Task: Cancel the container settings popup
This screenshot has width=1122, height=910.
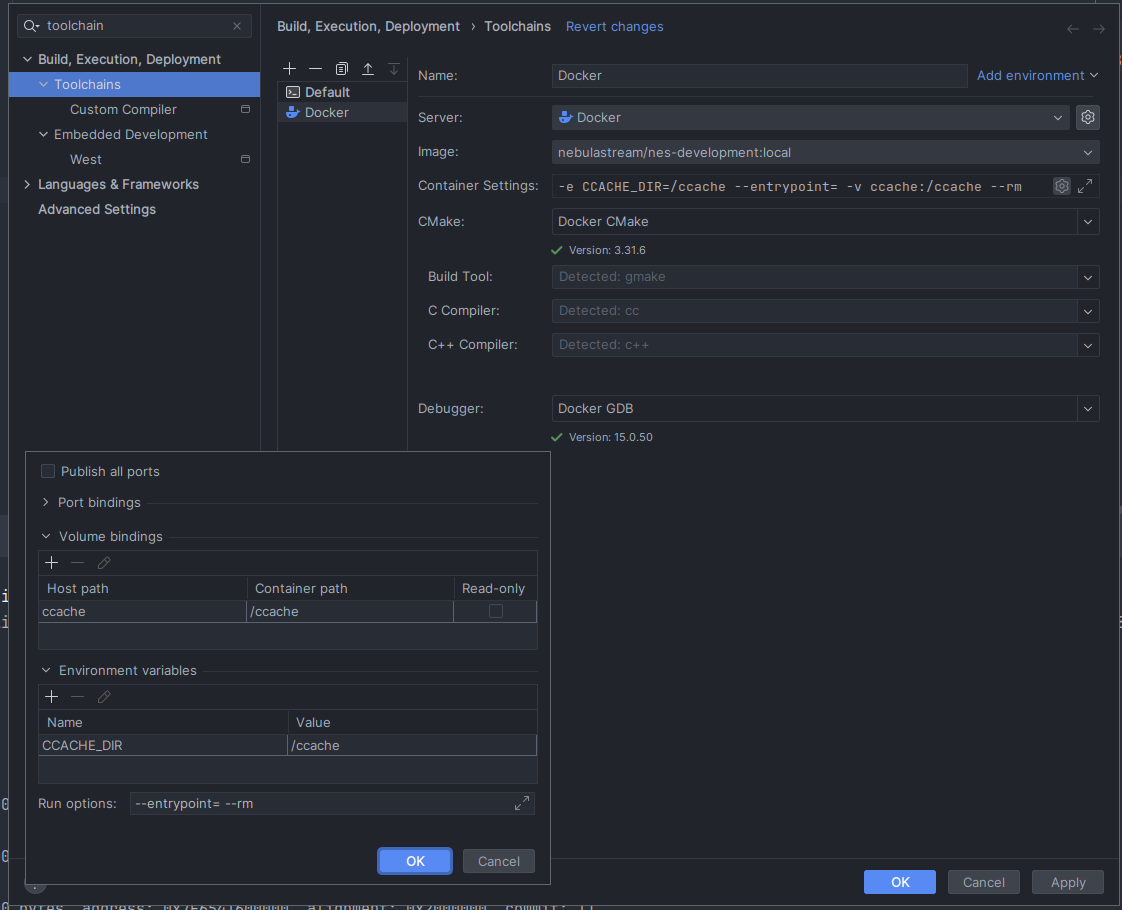Action: [499, 861]
